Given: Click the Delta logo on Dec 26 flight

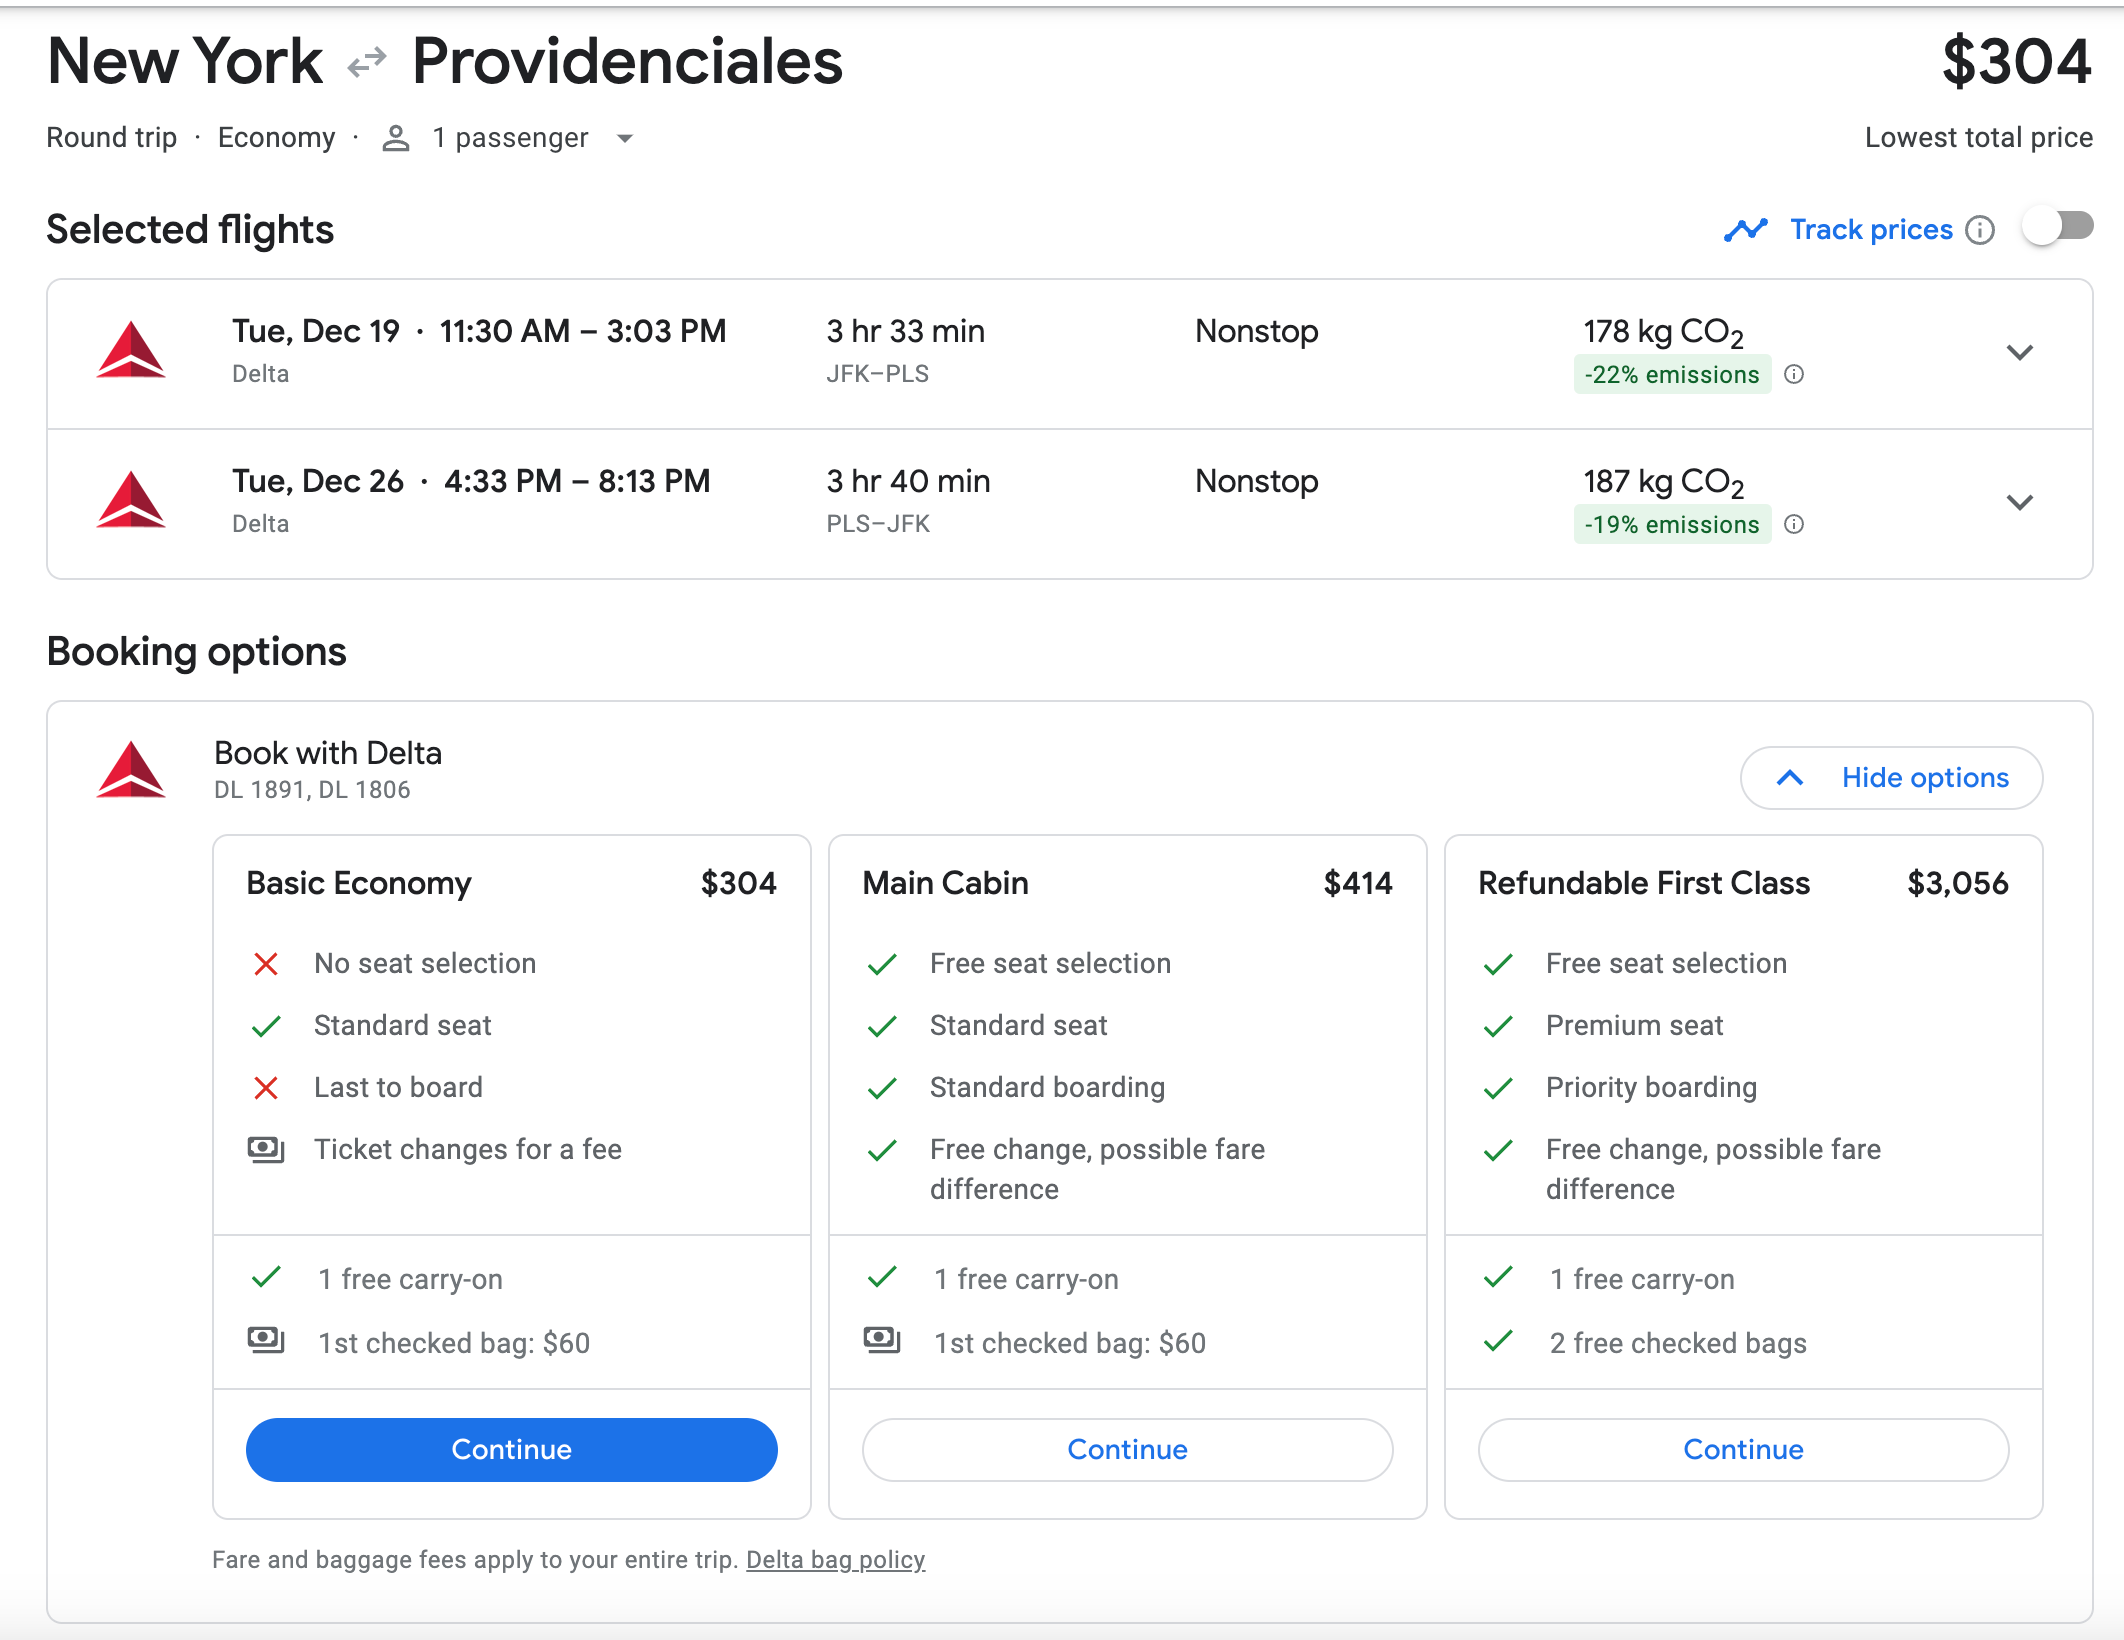Looking at the screenshot, I should pos(131,501).
